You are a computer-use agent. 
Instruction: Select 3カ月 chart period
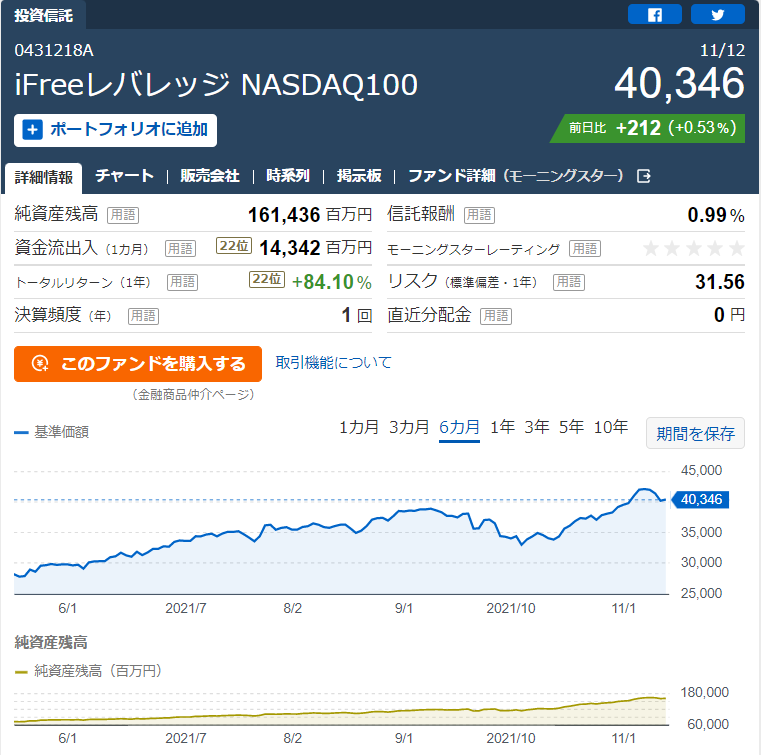[x=409, y=427]
